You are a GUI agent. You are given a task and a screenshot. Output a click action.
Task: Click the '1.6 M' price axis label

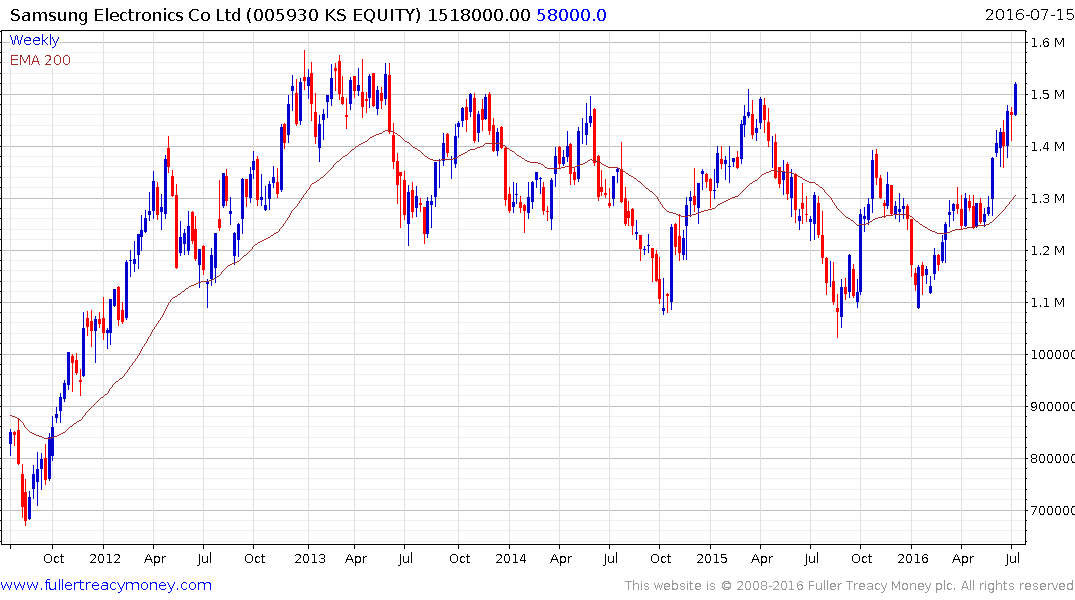click(1048, 43)
